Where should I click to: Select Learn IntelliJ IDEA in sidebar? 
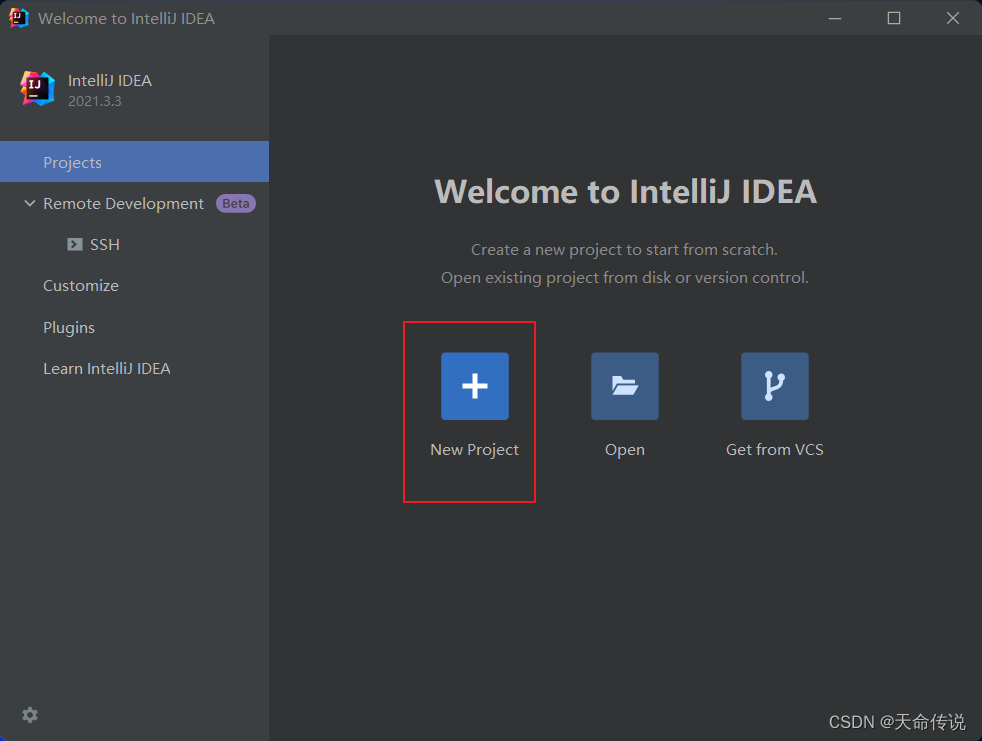click(x=106, y=368)
